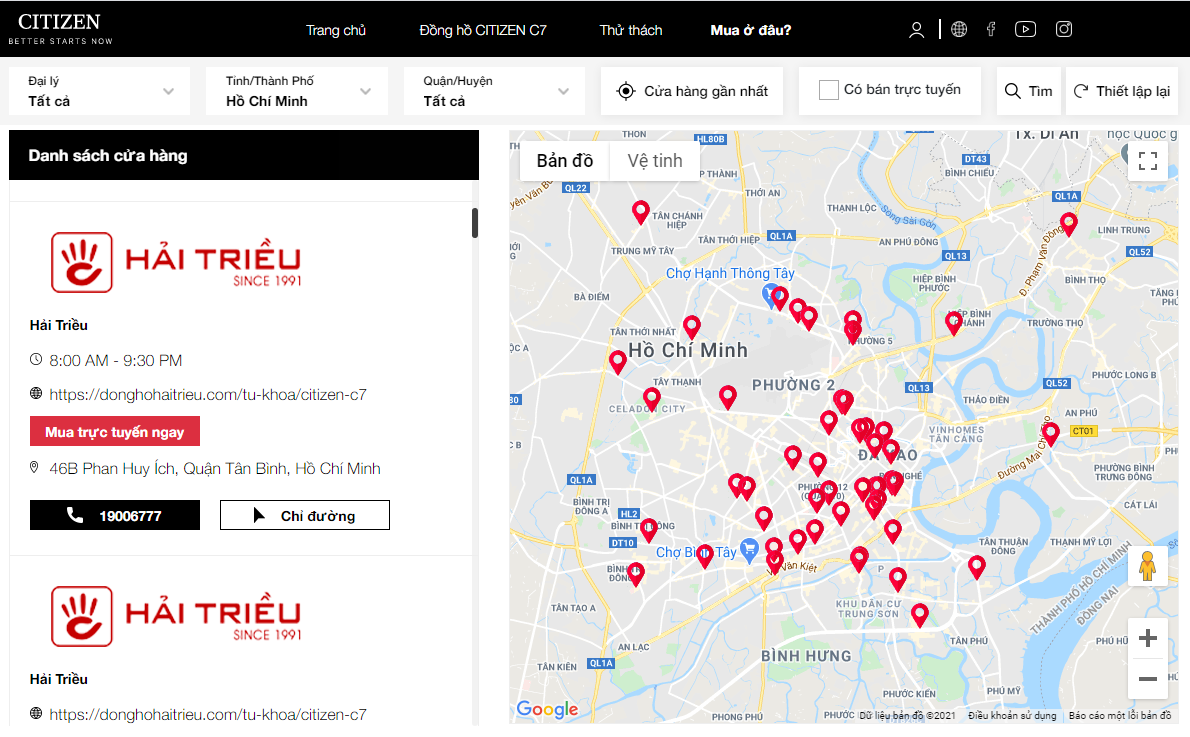Screen dimensions: 1190x737
Task: Open the 'Quận/Huyện' dropdown
Action: (x=494, y=91)
